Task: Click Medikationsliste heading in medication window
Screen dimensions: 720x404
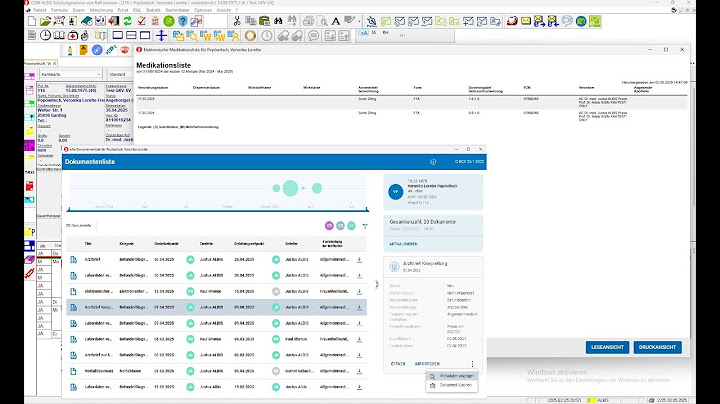Action: point(163,65)
